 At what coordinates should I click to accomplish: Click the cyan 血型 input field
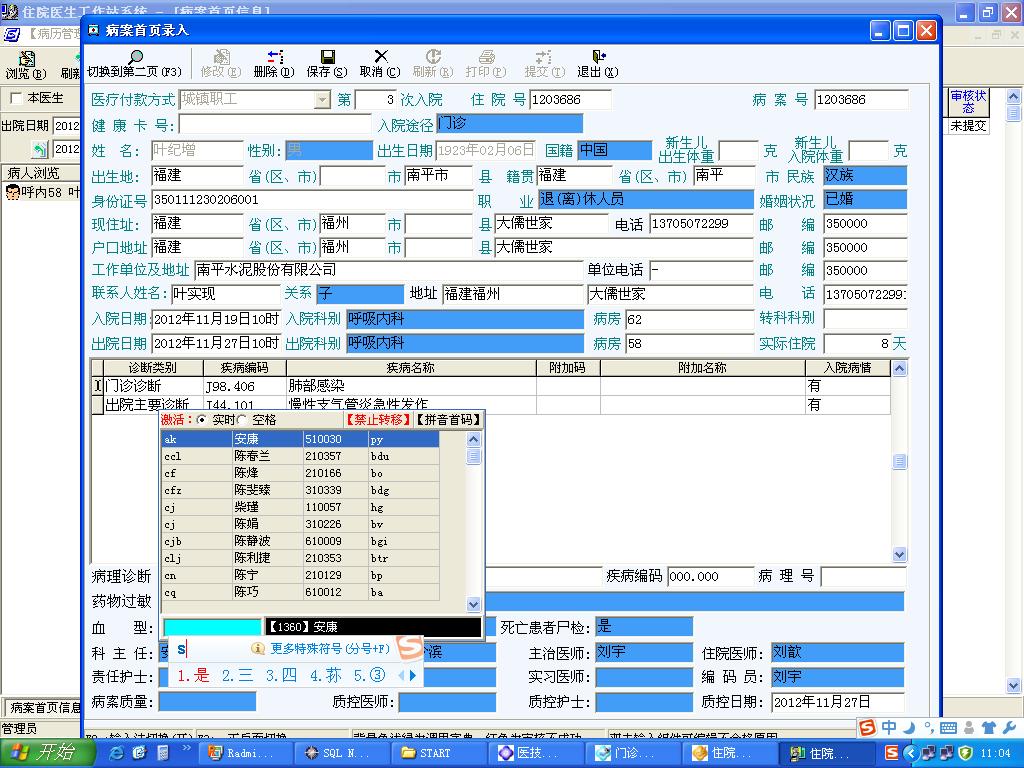[212, 628]
